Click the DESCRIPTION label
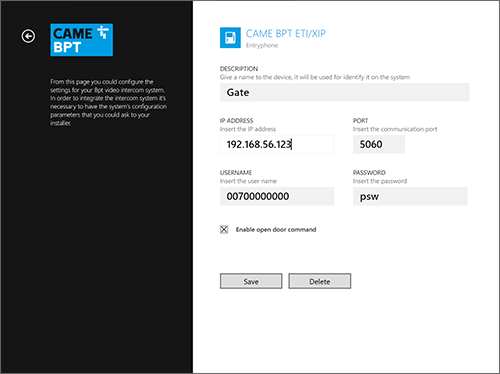 pos(239,69)
